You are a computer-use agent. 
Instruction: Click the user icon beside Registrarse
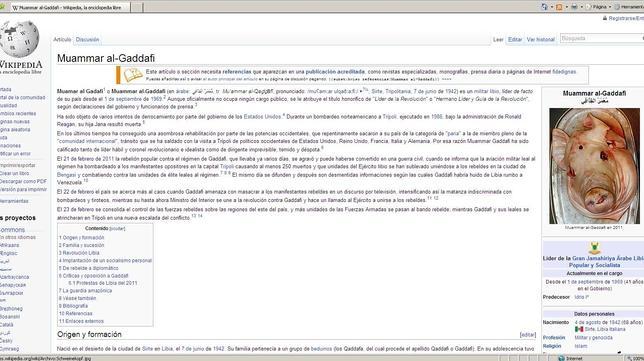tap(605, 18)
